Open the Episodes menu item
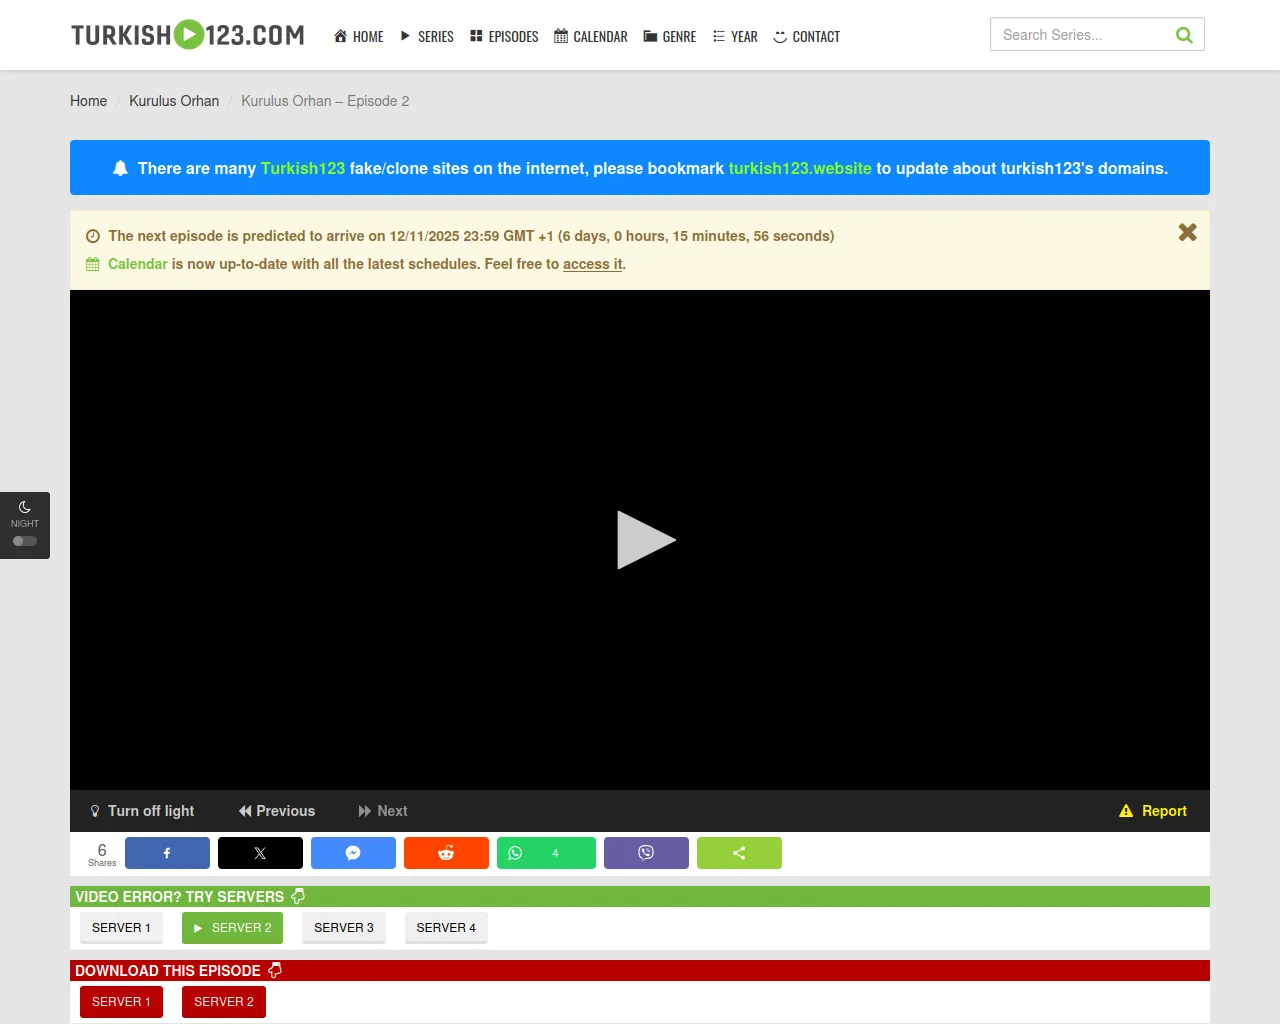 (504, 36)
